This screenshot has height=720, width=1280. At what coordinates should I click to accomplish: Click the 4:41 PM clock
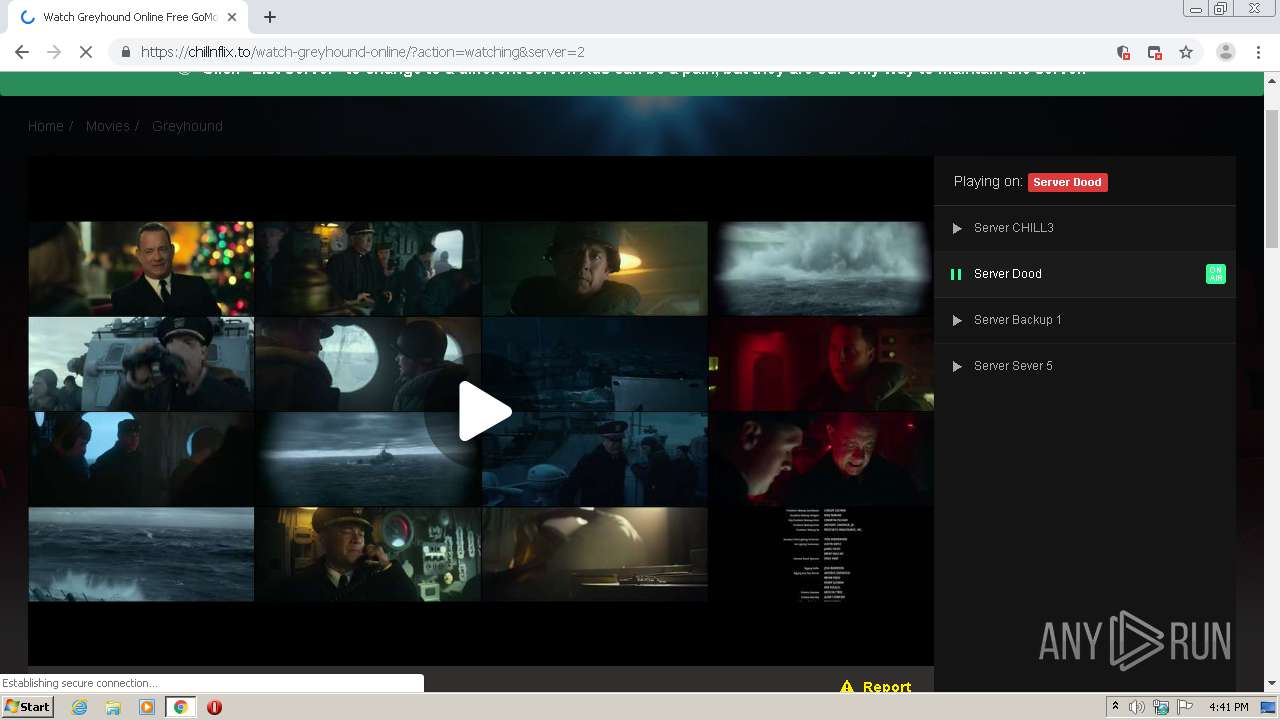1228,707
